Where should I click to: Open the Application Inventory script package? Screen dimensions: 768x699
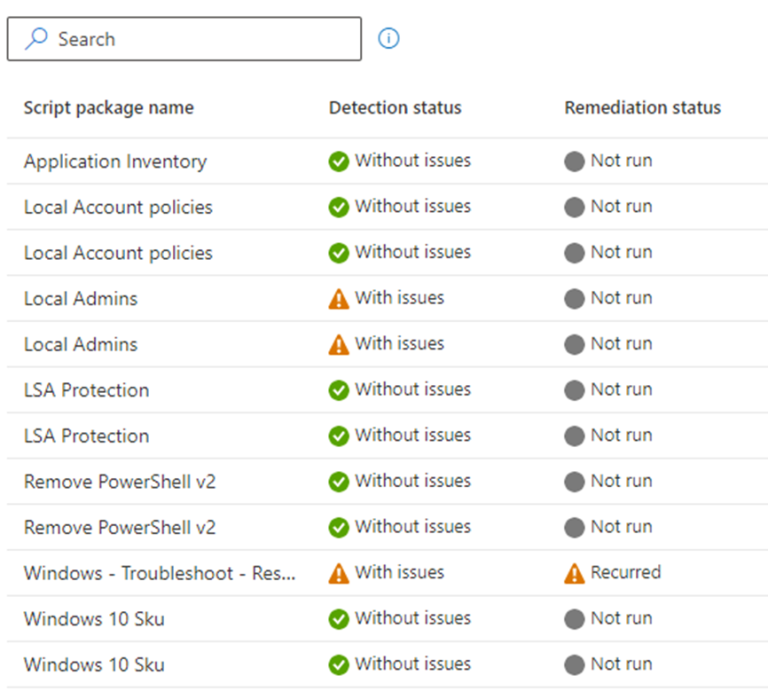(115, 161)
